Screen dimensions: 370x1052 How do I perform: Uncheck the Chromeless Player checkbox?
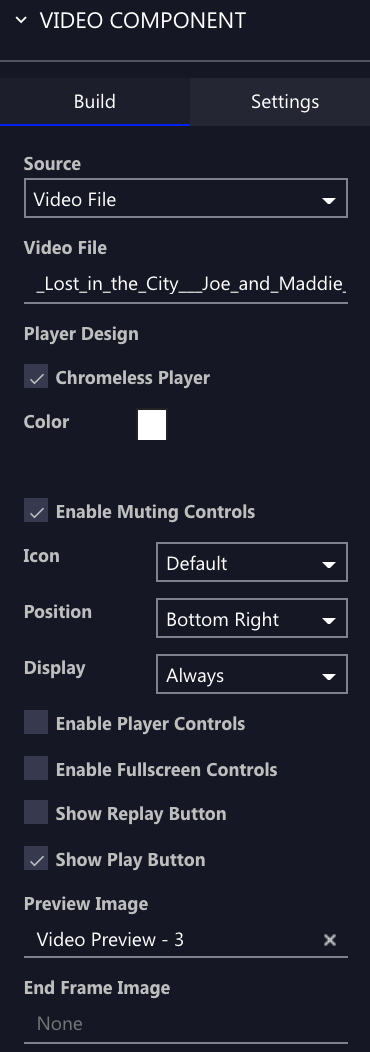(36, 377)
